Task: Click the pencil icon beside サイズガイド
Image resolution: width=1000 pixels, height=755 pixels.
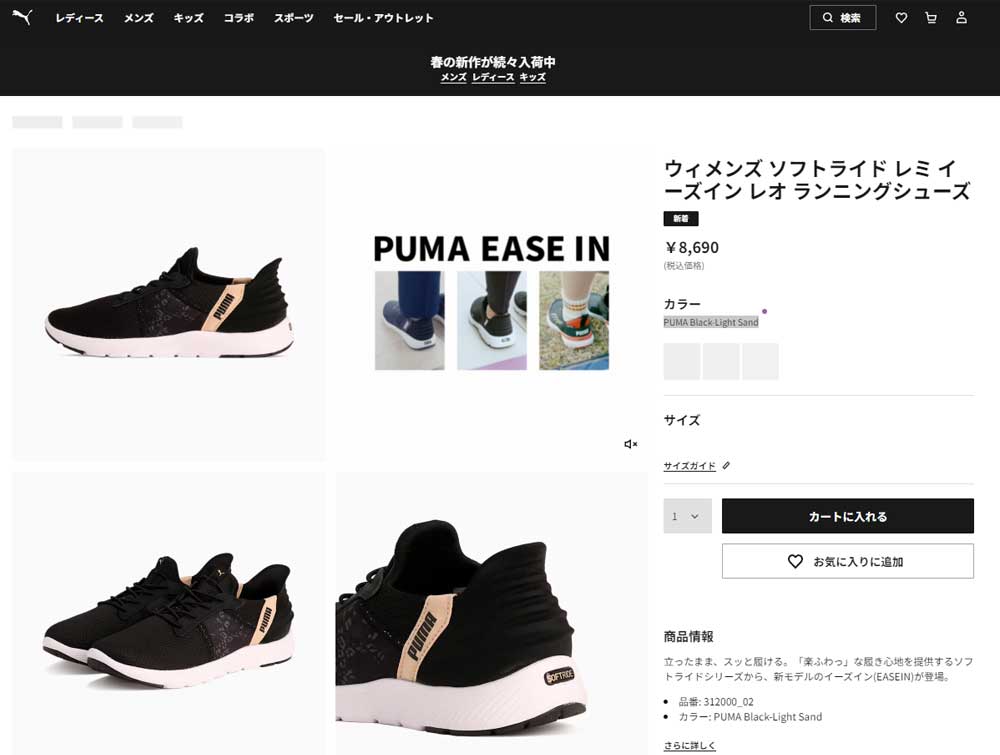Action: click(x=726, y=465)
